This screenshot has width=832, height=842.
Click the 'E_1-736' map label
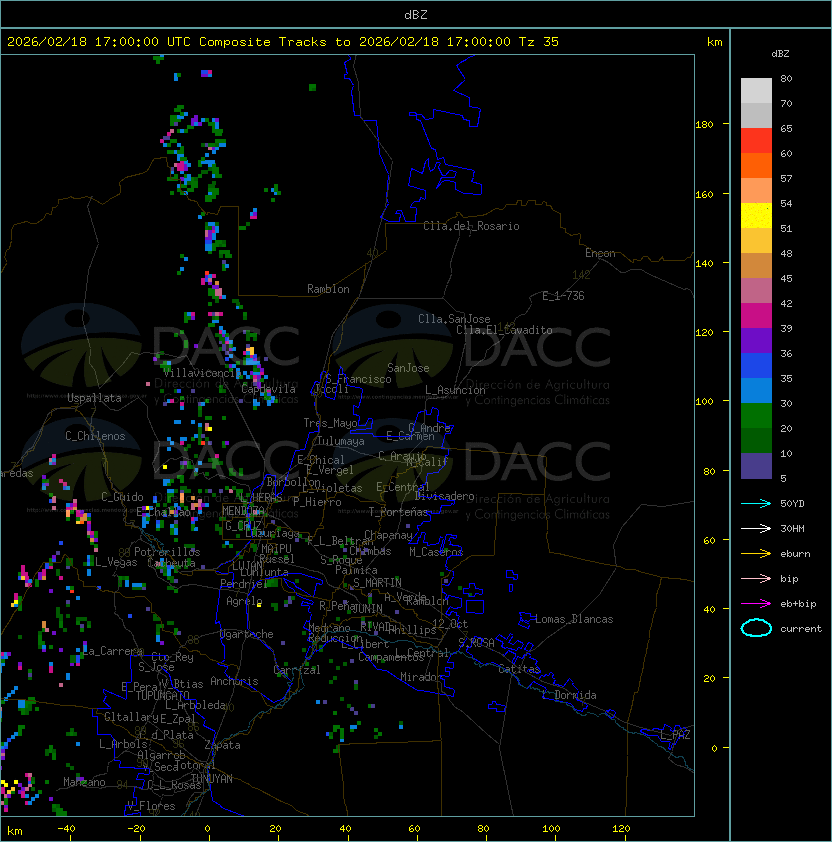[x=563, y=296]
